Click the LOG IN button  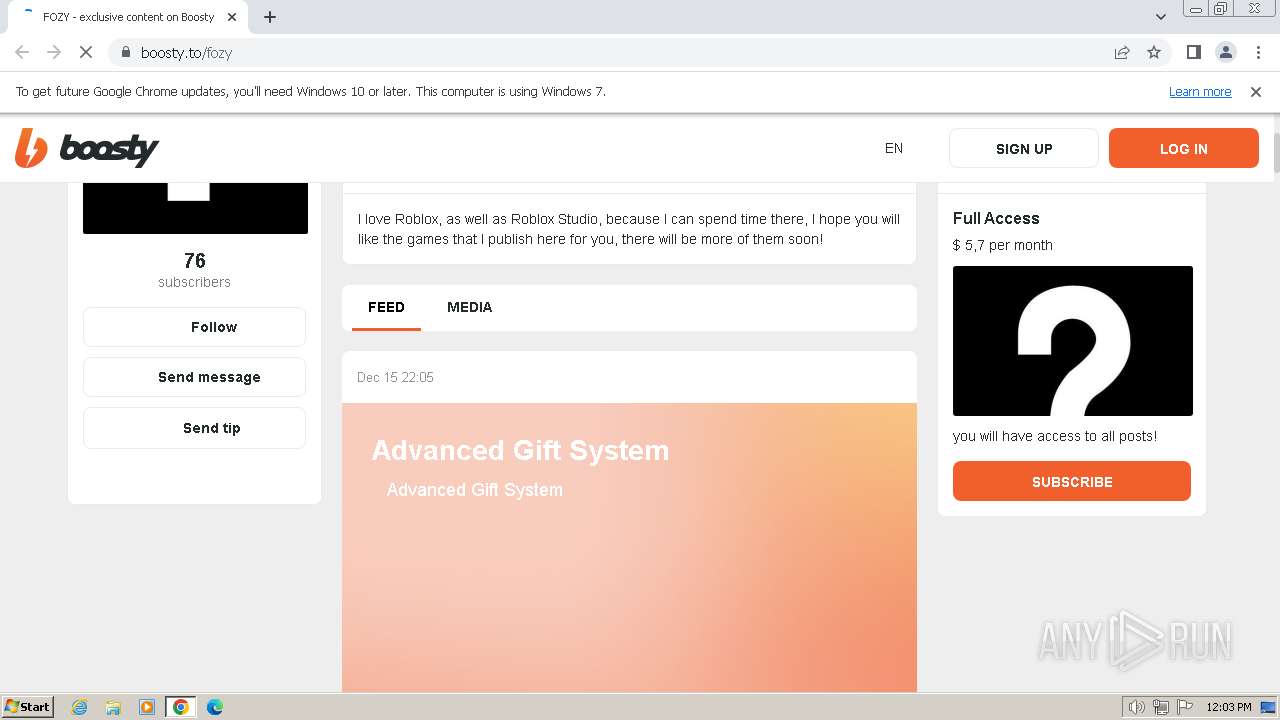click(x=1184, y=148)
